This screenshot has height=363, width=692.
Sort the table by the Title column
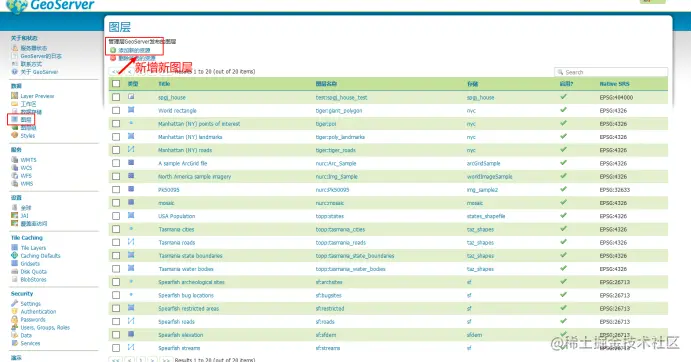164,83
